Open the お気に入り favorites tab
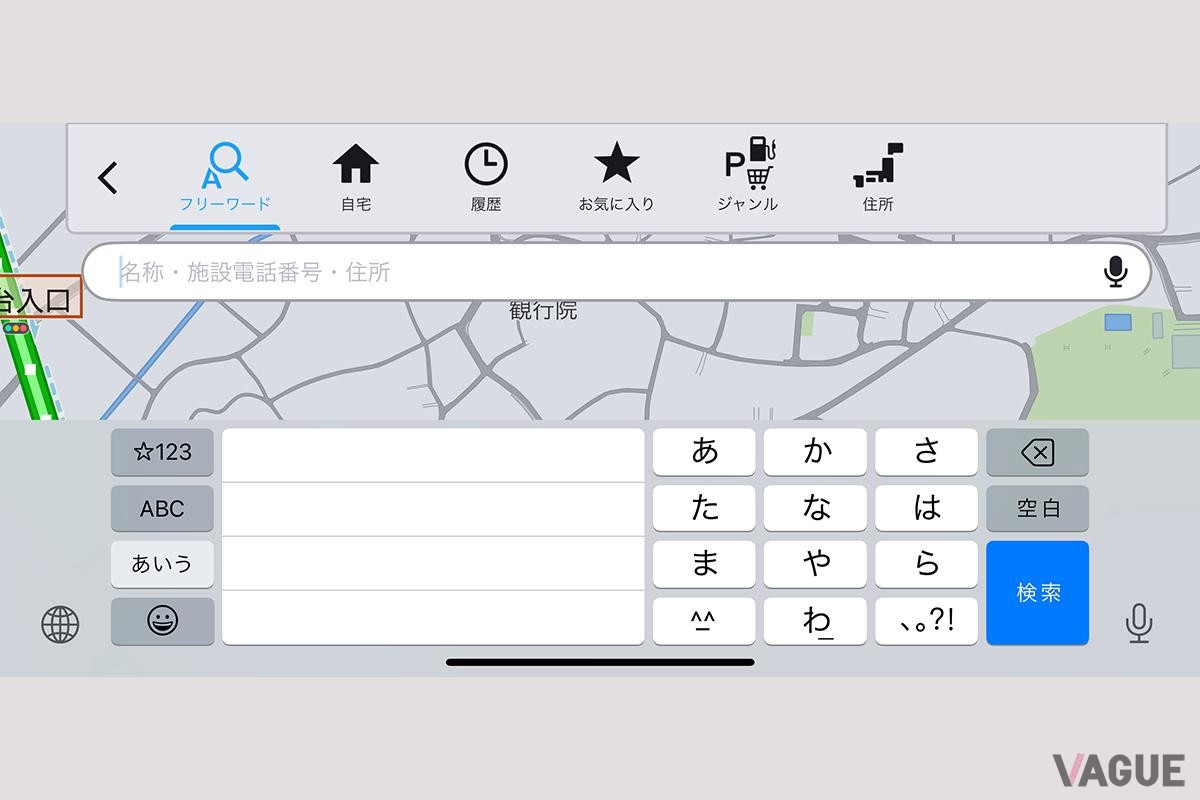The image size is (1200, 800). coord(616,178)
